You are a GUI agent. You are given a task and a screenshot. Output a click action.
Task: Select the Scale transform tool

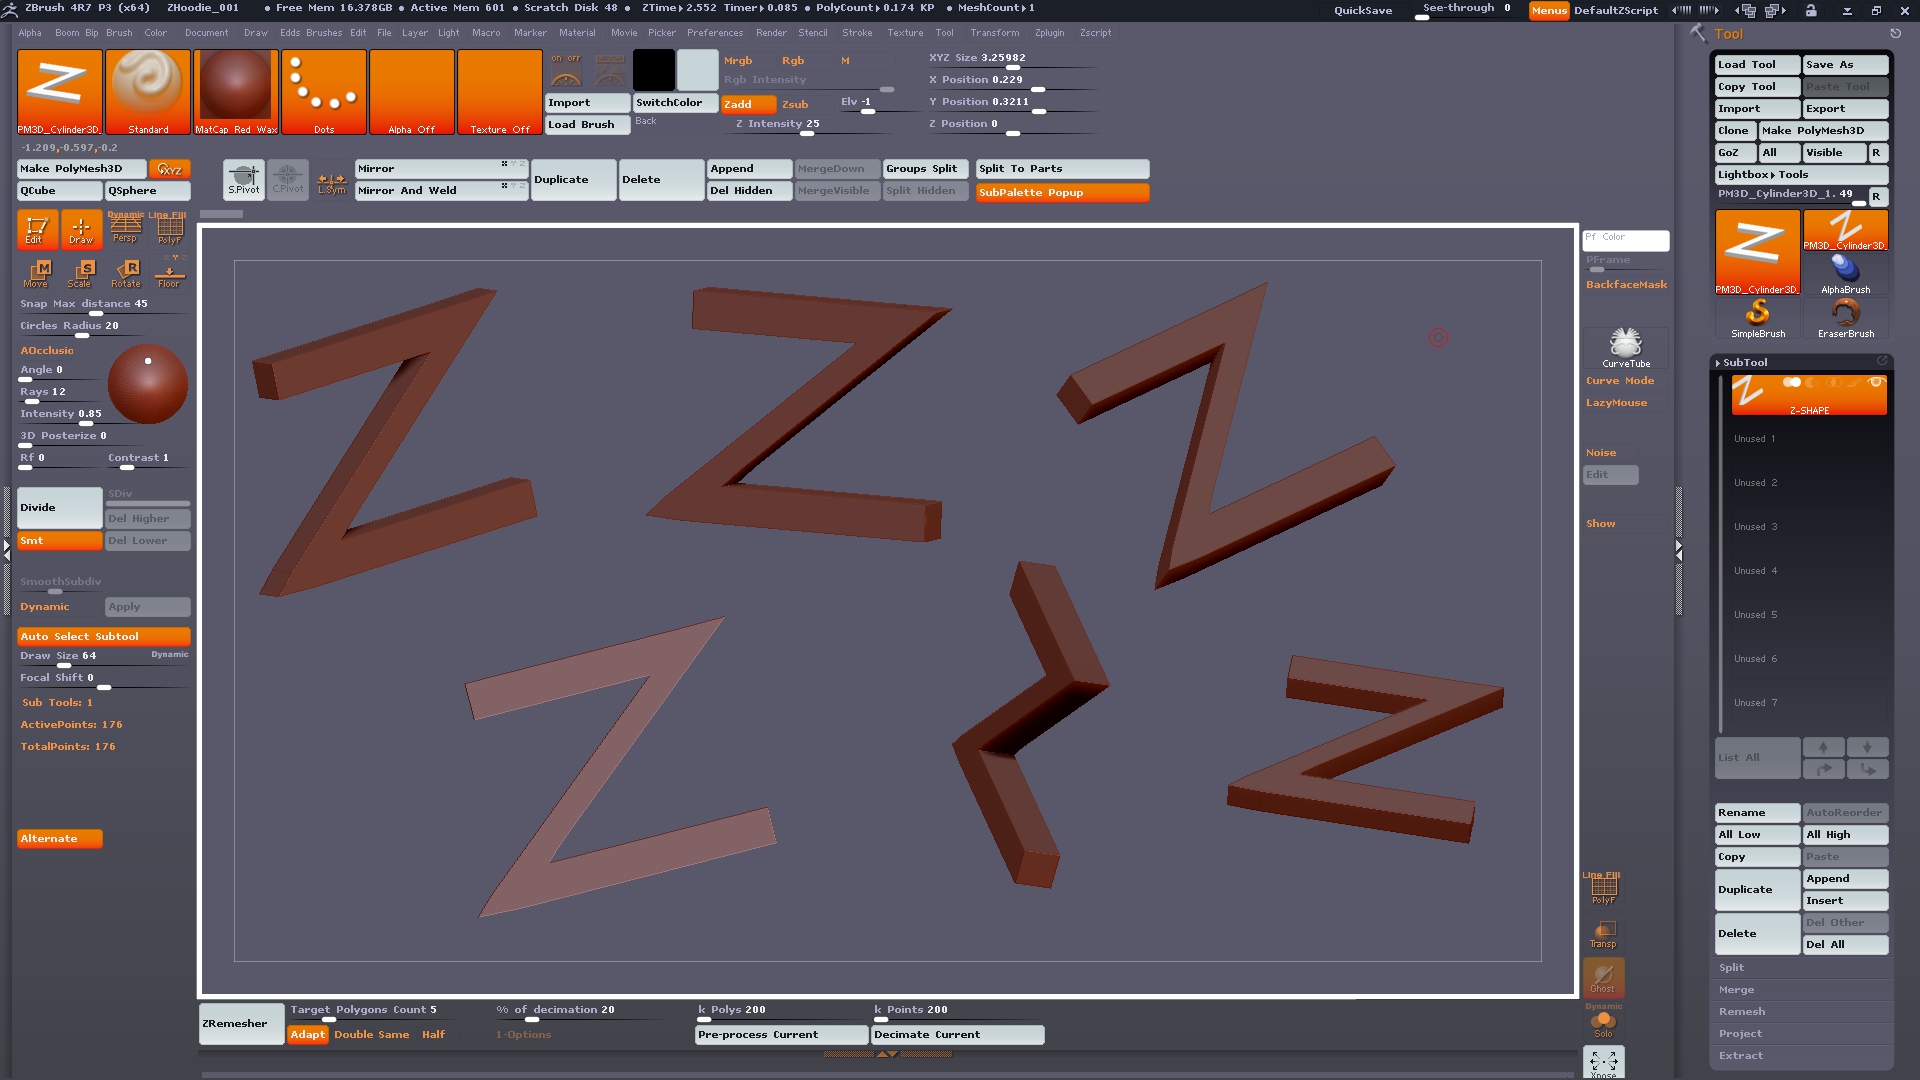tap(81, 273)
